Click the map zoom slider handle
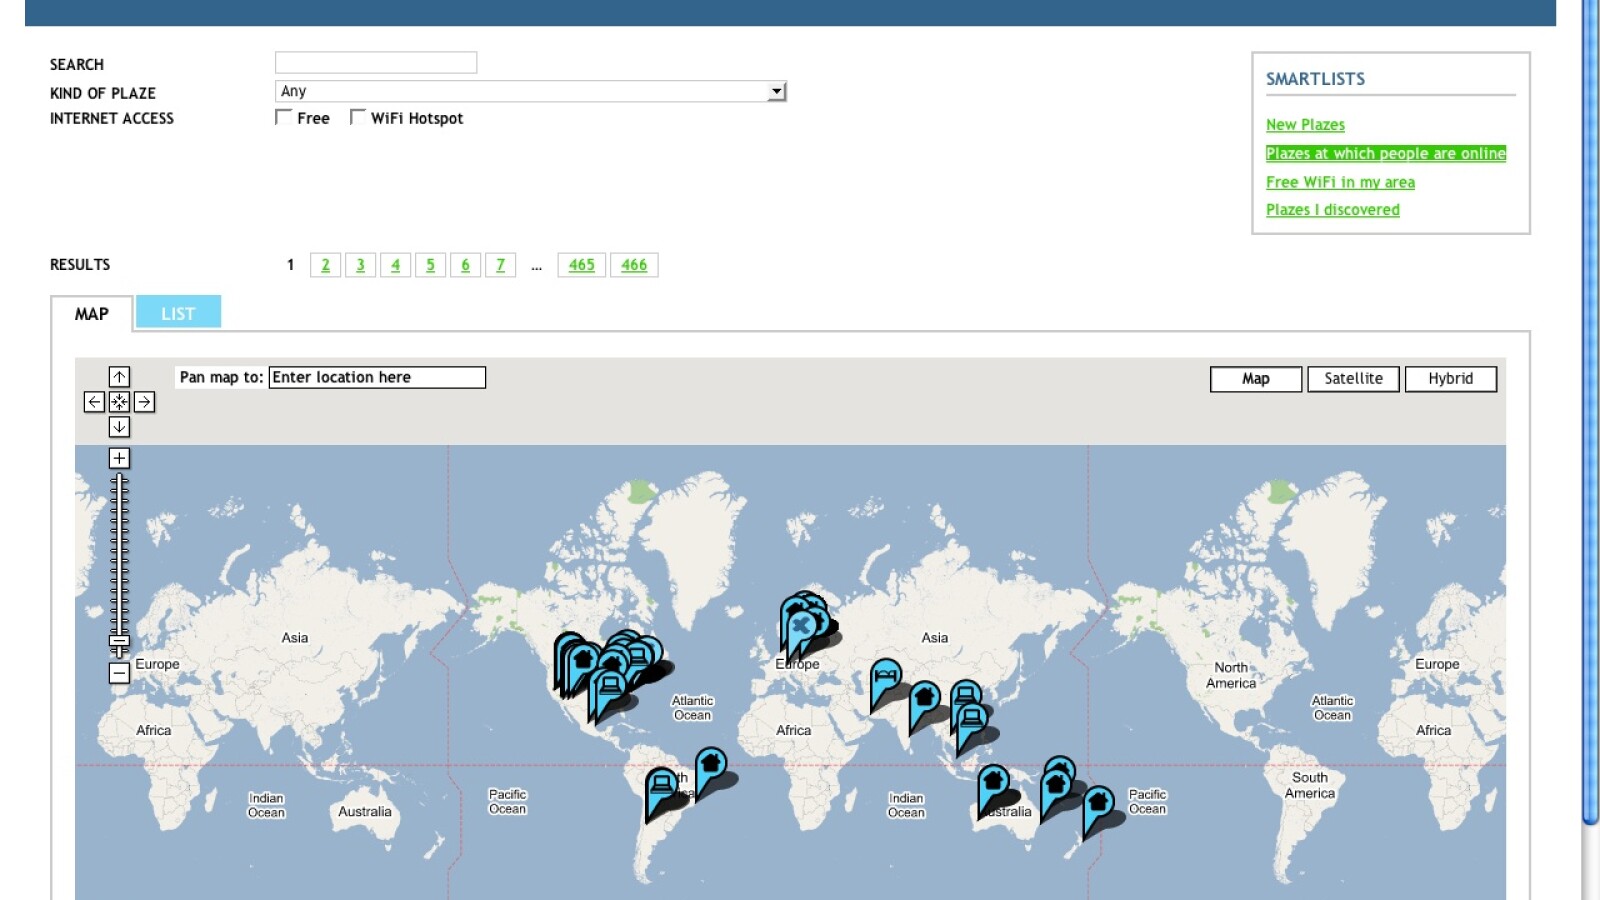 coord(119,642)
